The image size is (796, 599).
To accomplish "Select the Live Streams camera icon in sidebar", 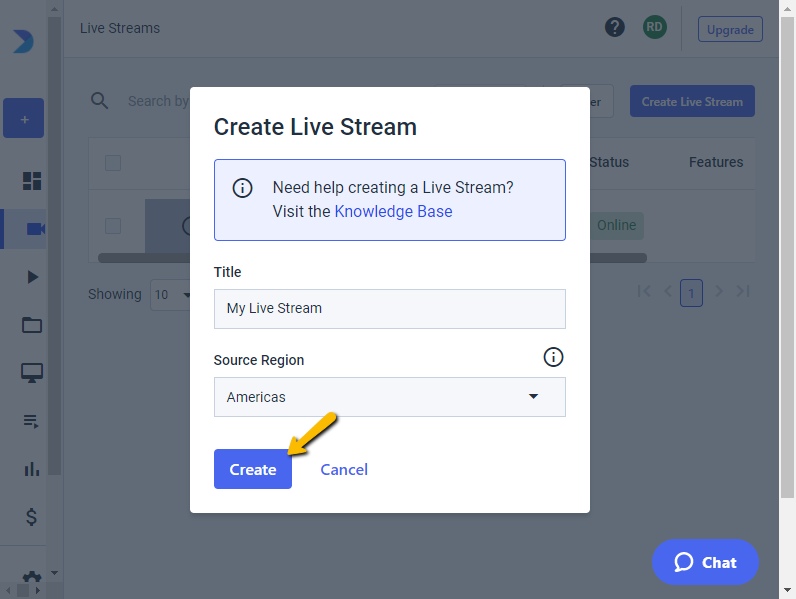I will tap(35, 229).
